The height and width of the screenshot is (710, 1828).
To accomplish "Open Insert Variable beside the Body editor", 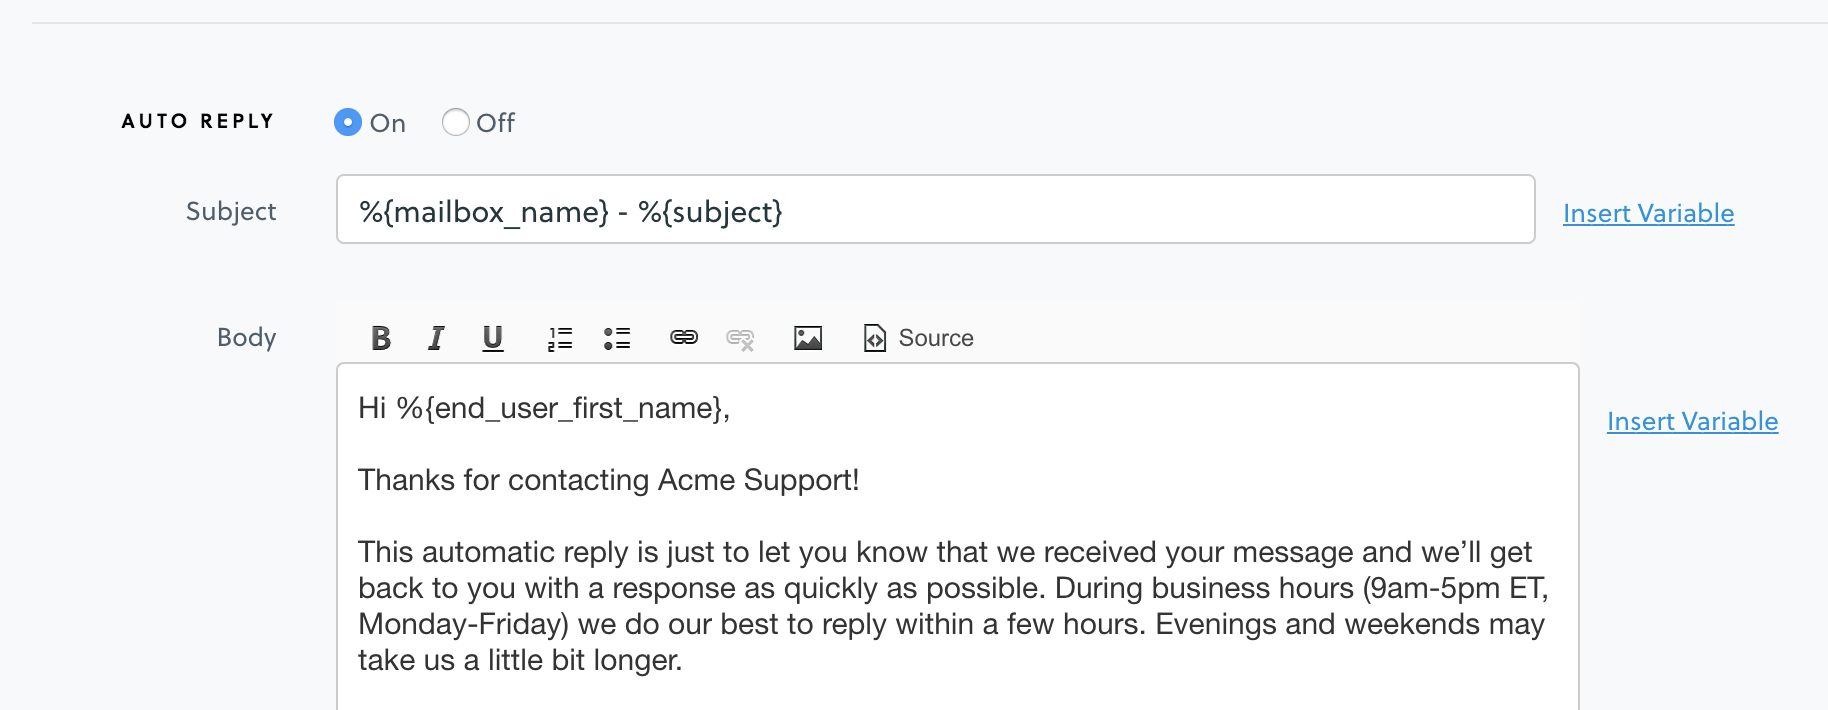I will point(1692,421).
